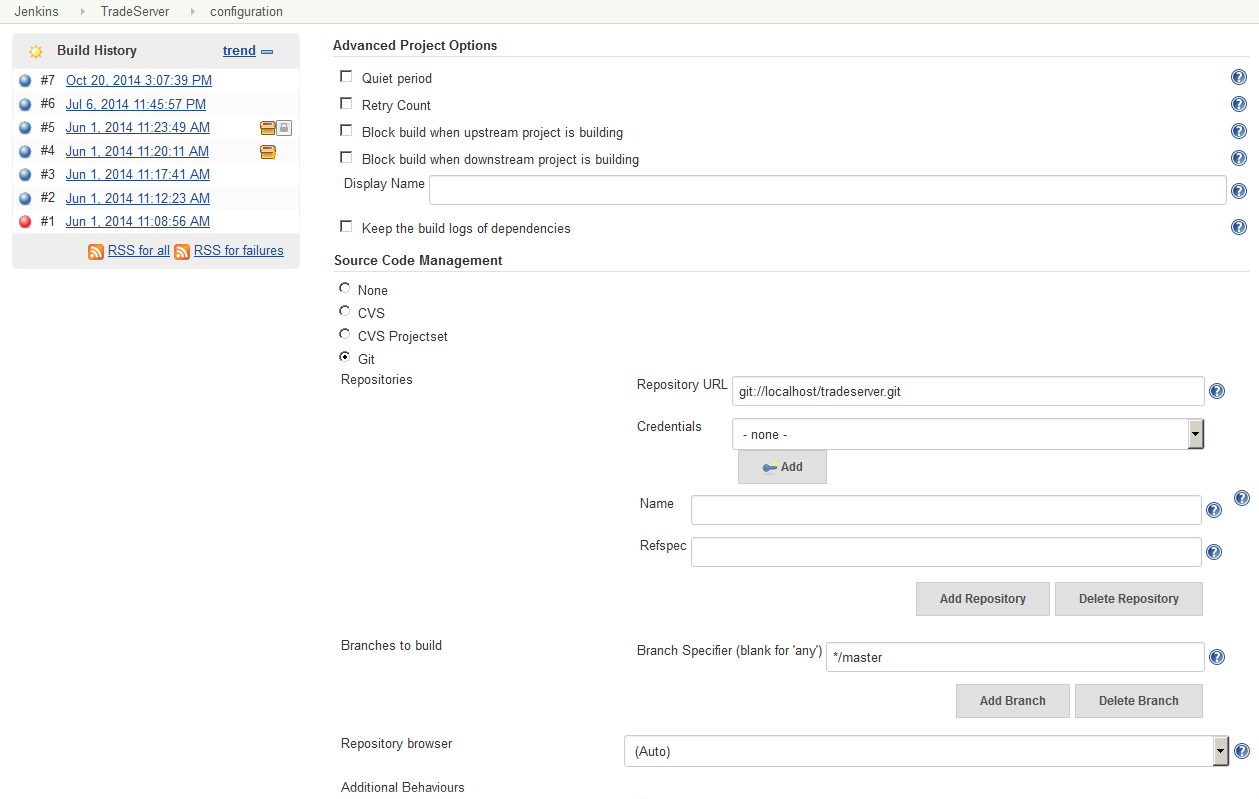The image size is (1259, 799).
Task: Open build Oct 20, 2014 3:07:39 PM
Action: [x=139, y=80]
